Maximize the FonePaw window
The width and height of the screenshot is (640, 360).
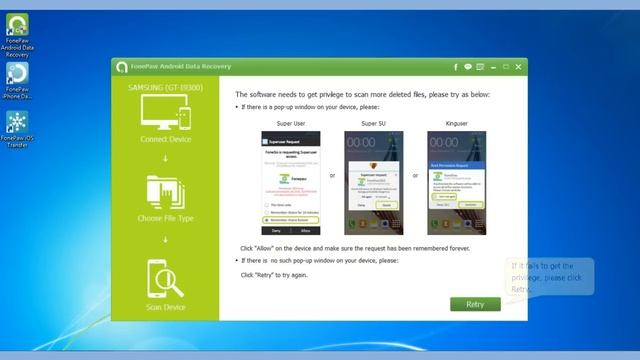click(506, 67)
